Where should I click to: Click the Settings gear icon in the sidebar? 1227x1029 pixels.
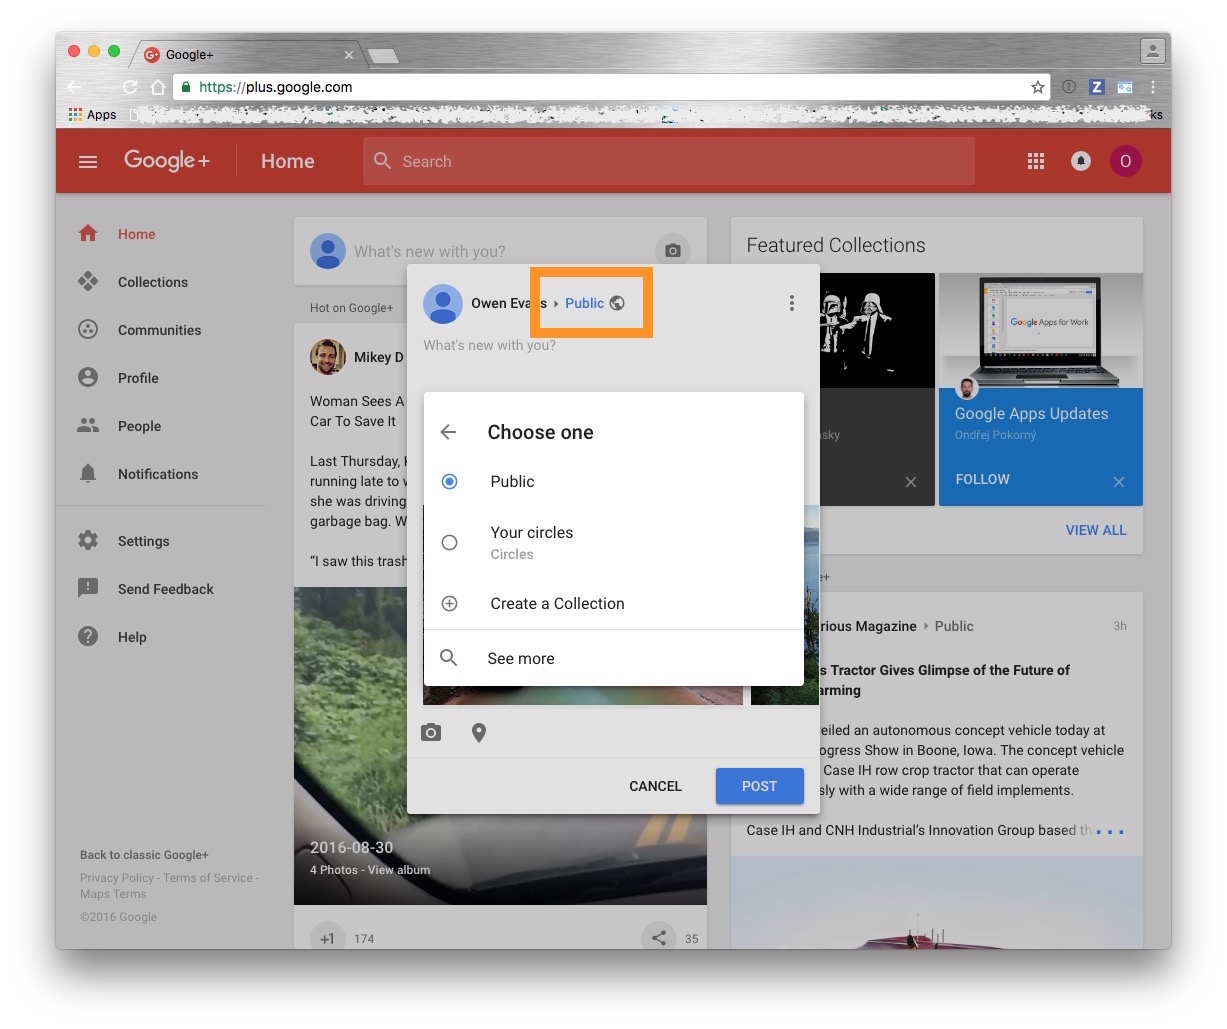click(88, 541)
